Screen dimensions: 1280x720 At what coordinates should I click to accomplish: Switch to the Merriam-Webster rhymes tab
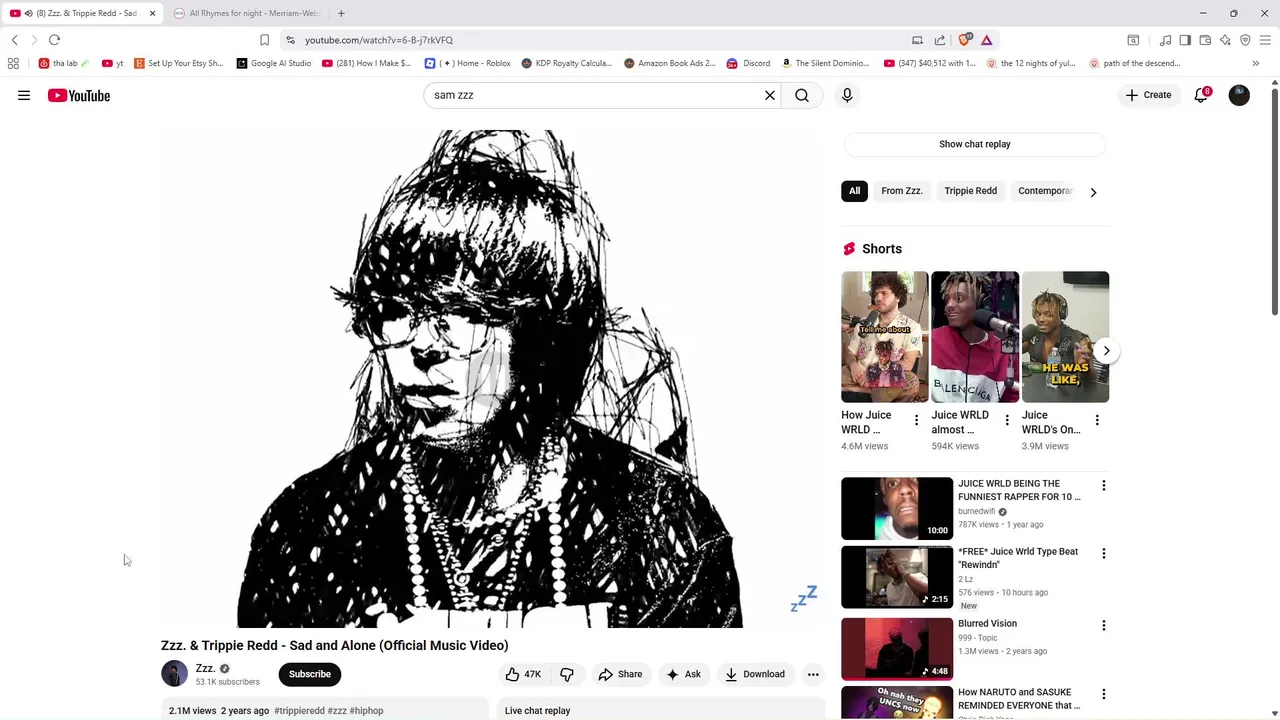click(x=247, y=13)
